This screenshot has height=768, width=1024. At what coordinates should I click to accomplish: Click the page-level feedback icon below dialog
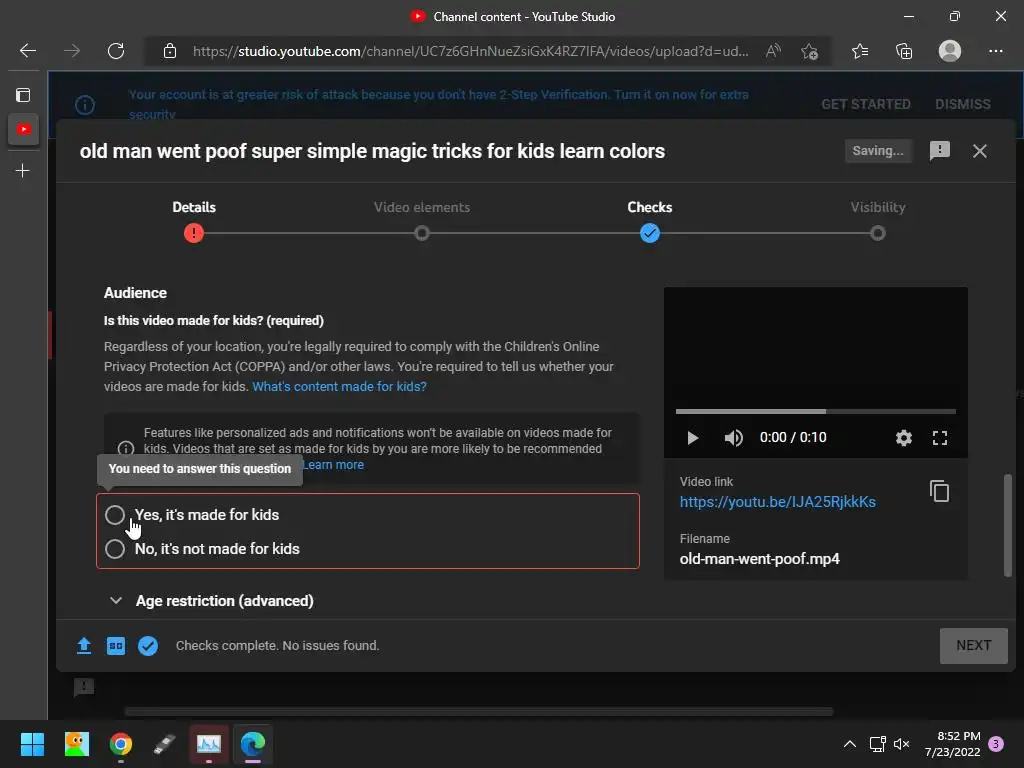coord(84,687)
